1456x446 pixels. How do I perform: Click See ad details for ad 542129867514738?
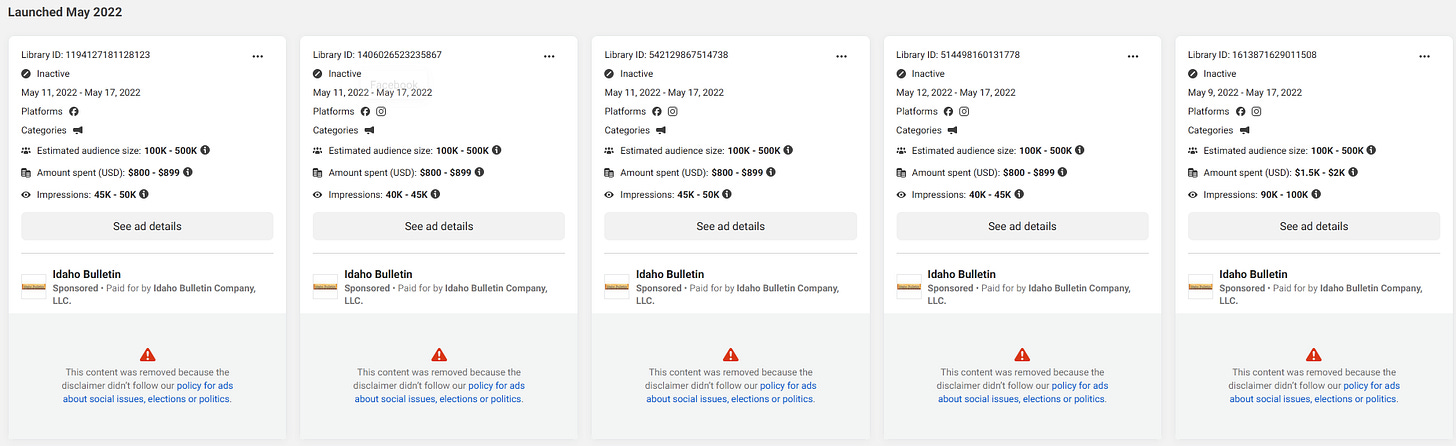(731, 226)
